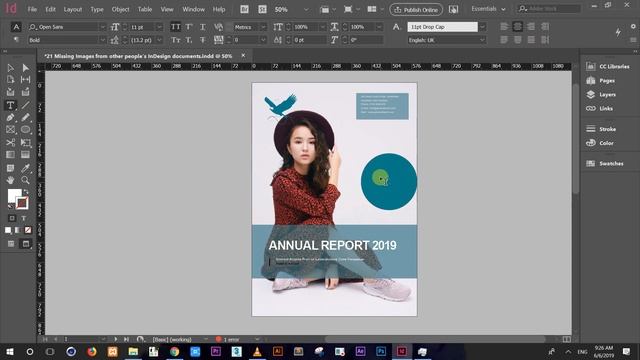Switch to Paragraph Formatting Controls
Screen dimensions: 640x360
[x=16, y=40]
